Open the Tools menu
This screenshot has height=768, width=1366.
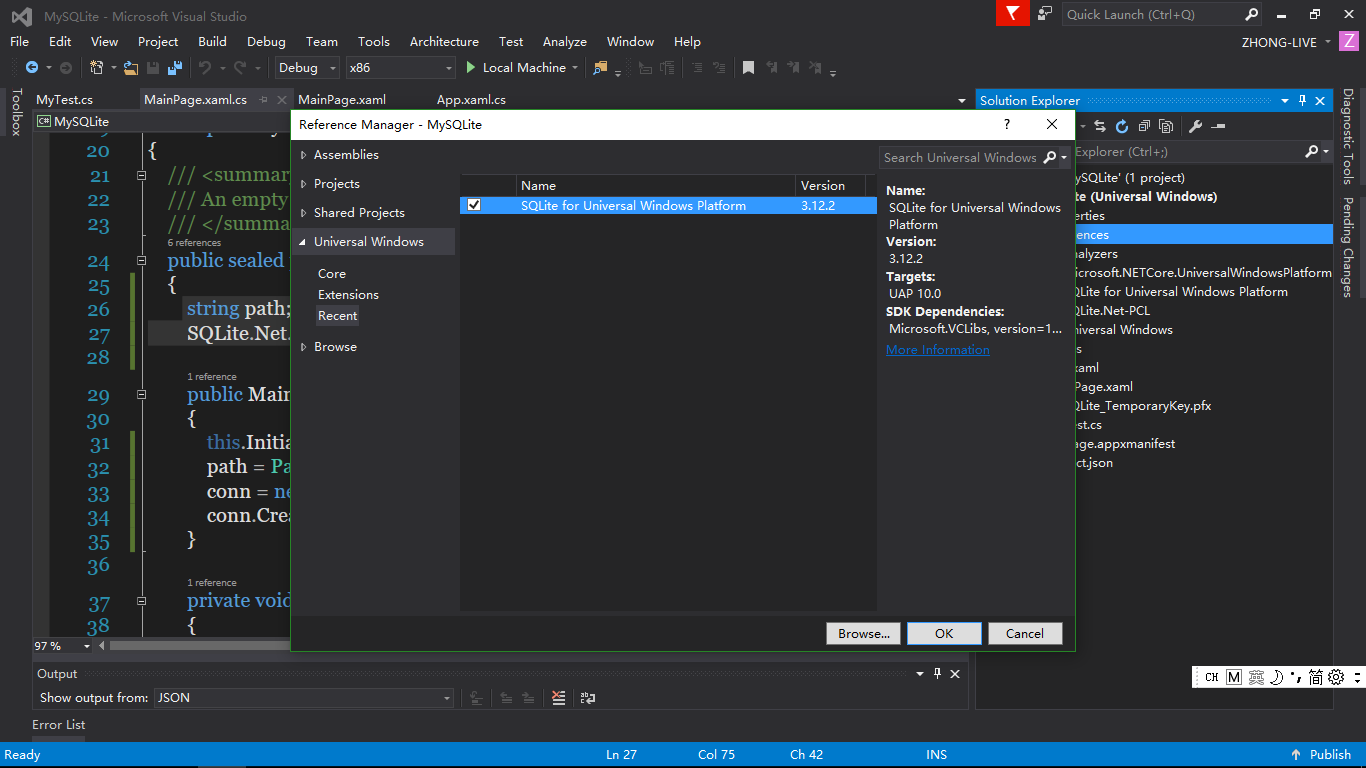coord(374,42)
